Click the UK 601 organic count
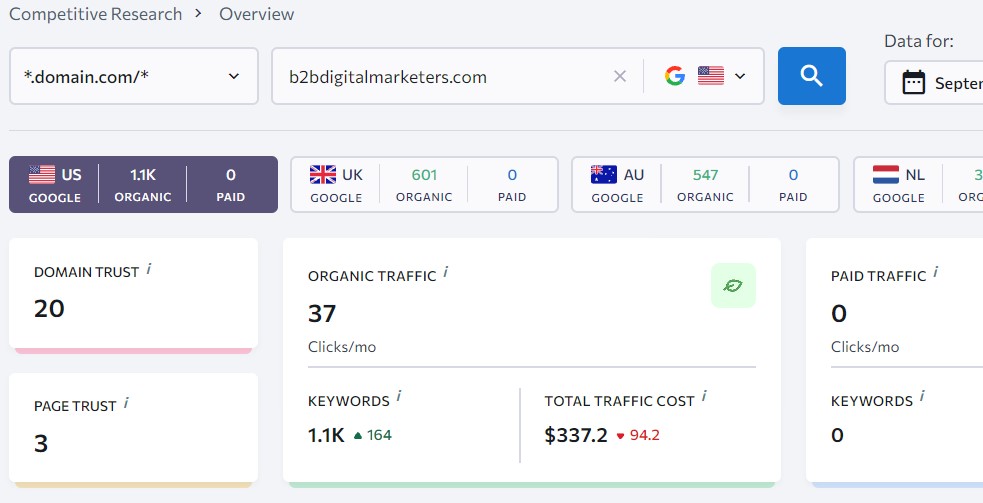 point(424,175)
